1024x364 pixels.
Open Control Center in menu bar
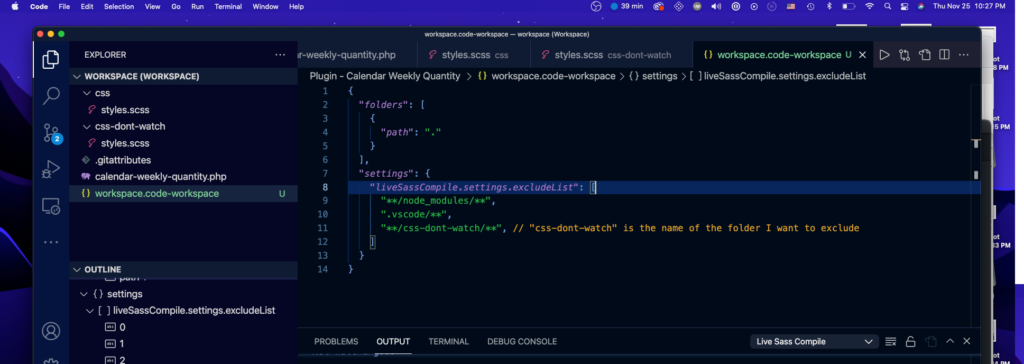pyautogui.click(x=904, y=7)
